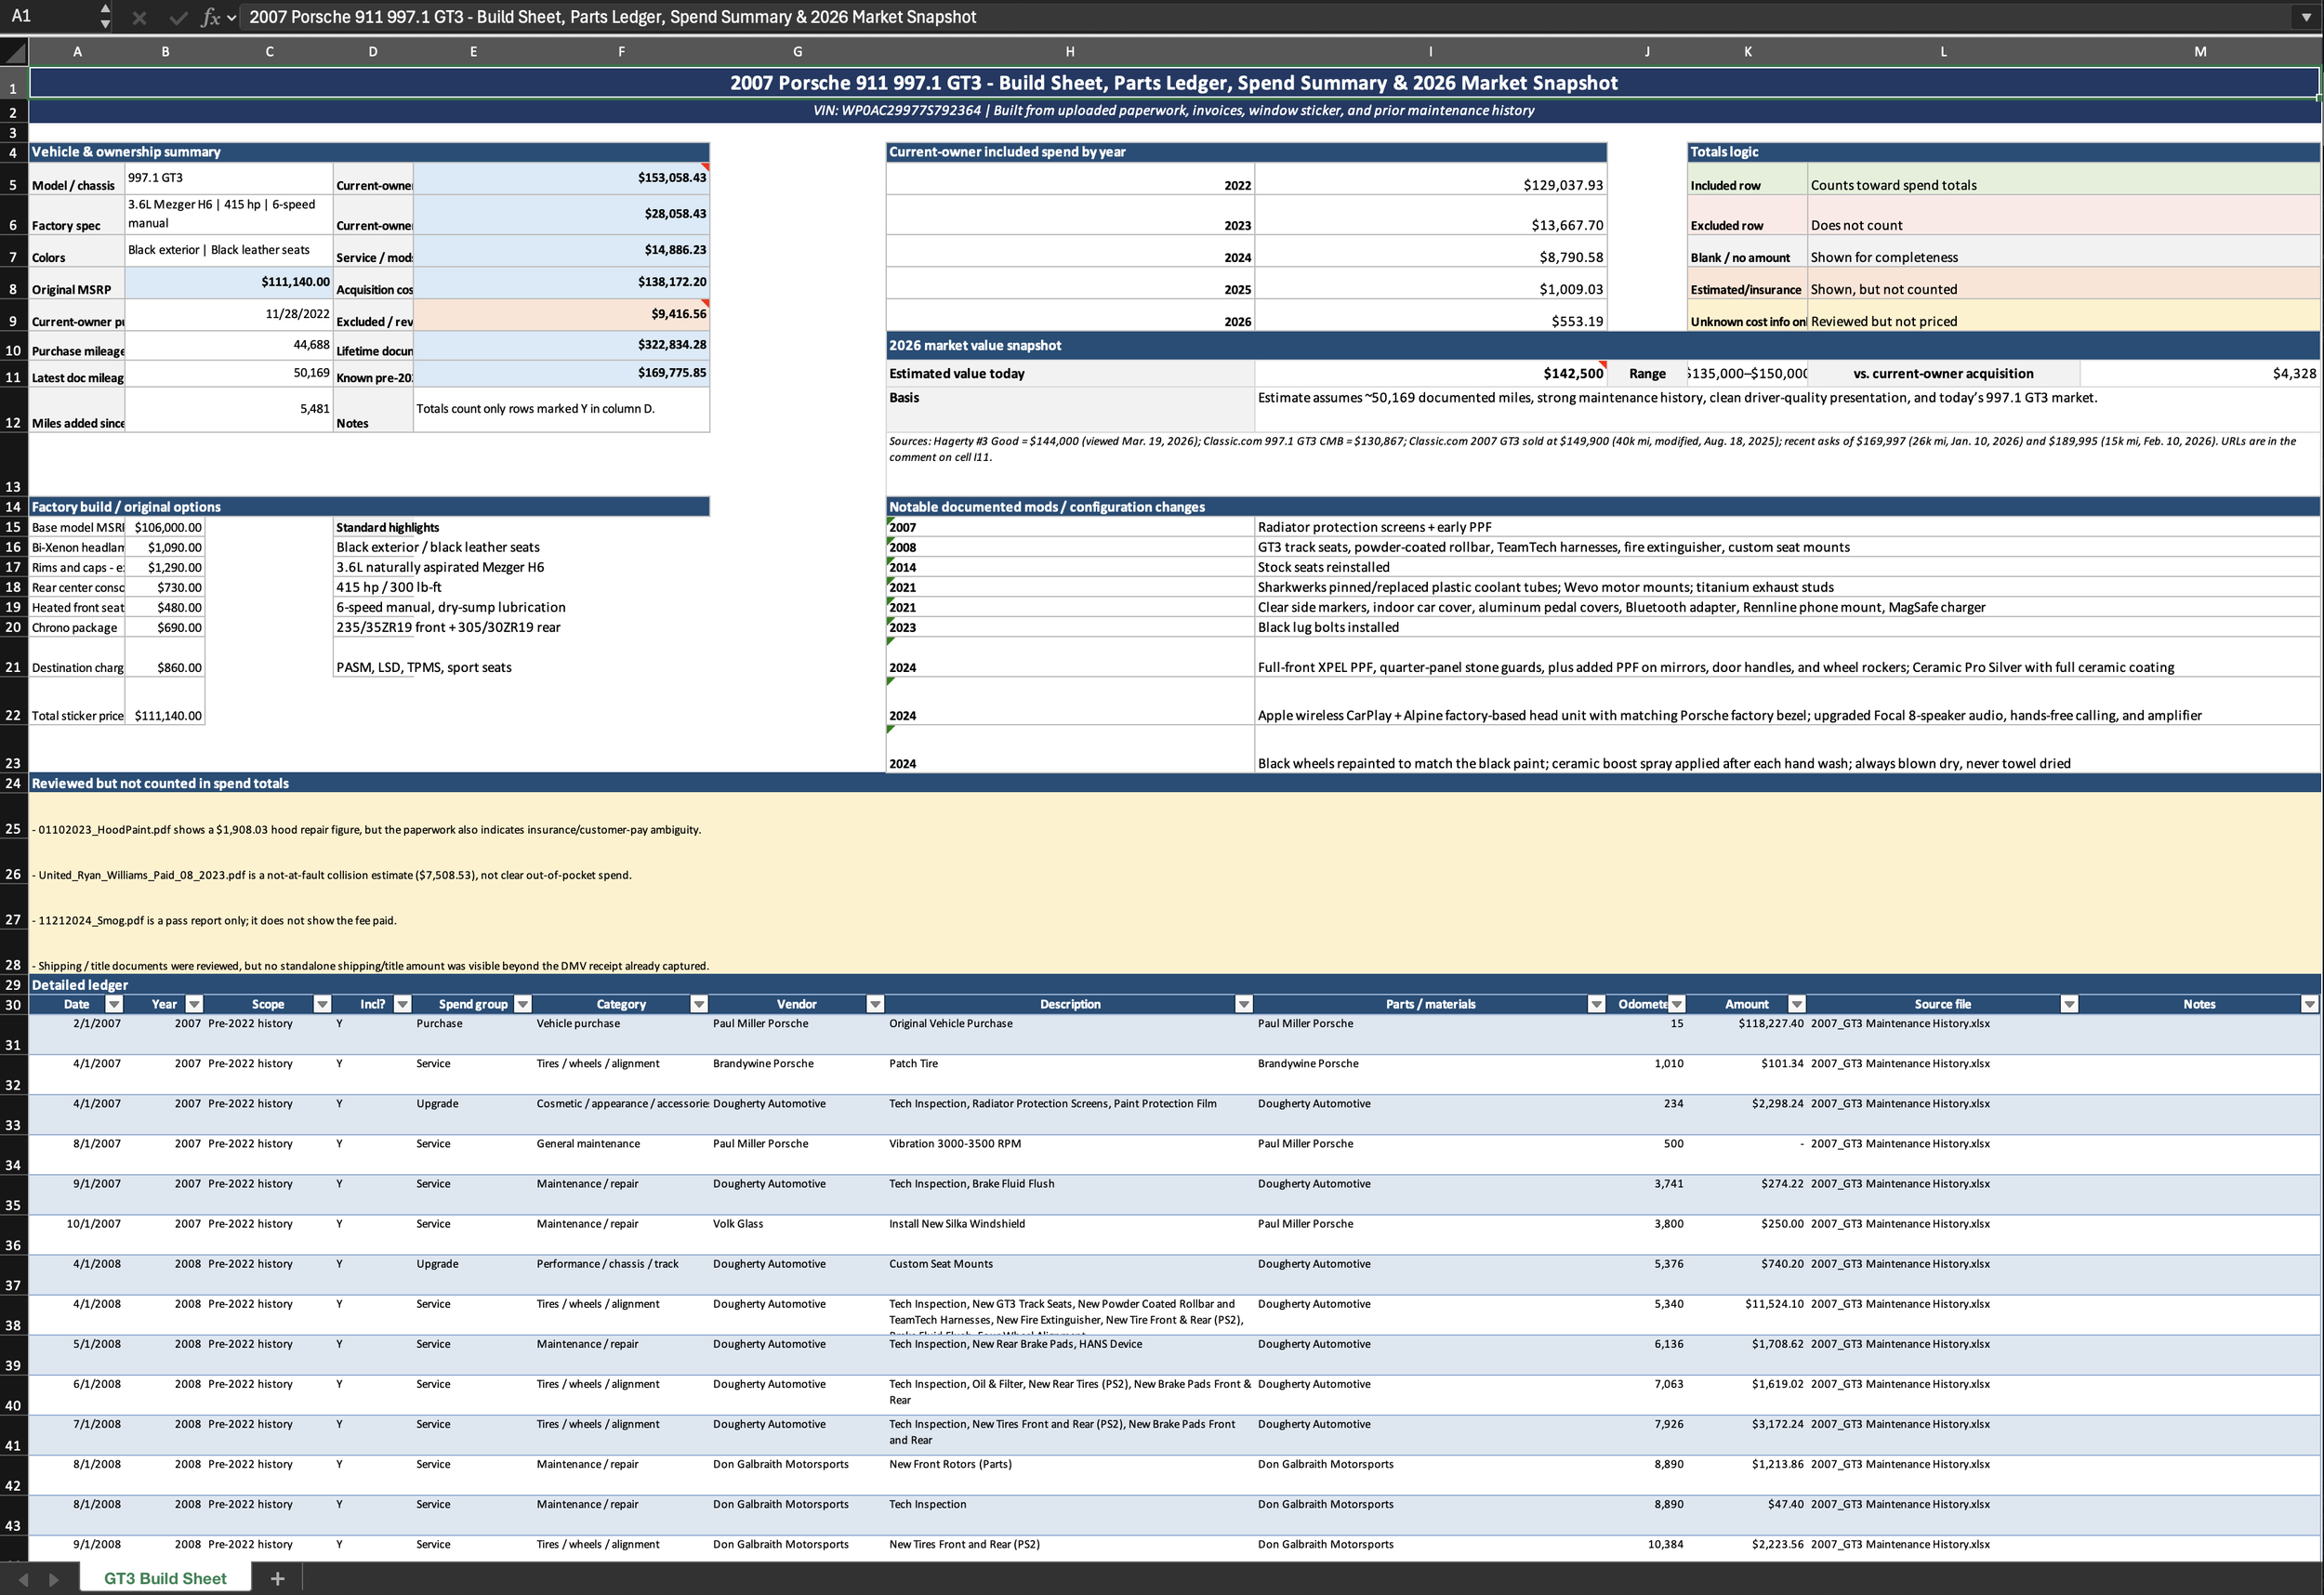Click the title cell in row 1

pyautogui.click(x=1174, y=83)
